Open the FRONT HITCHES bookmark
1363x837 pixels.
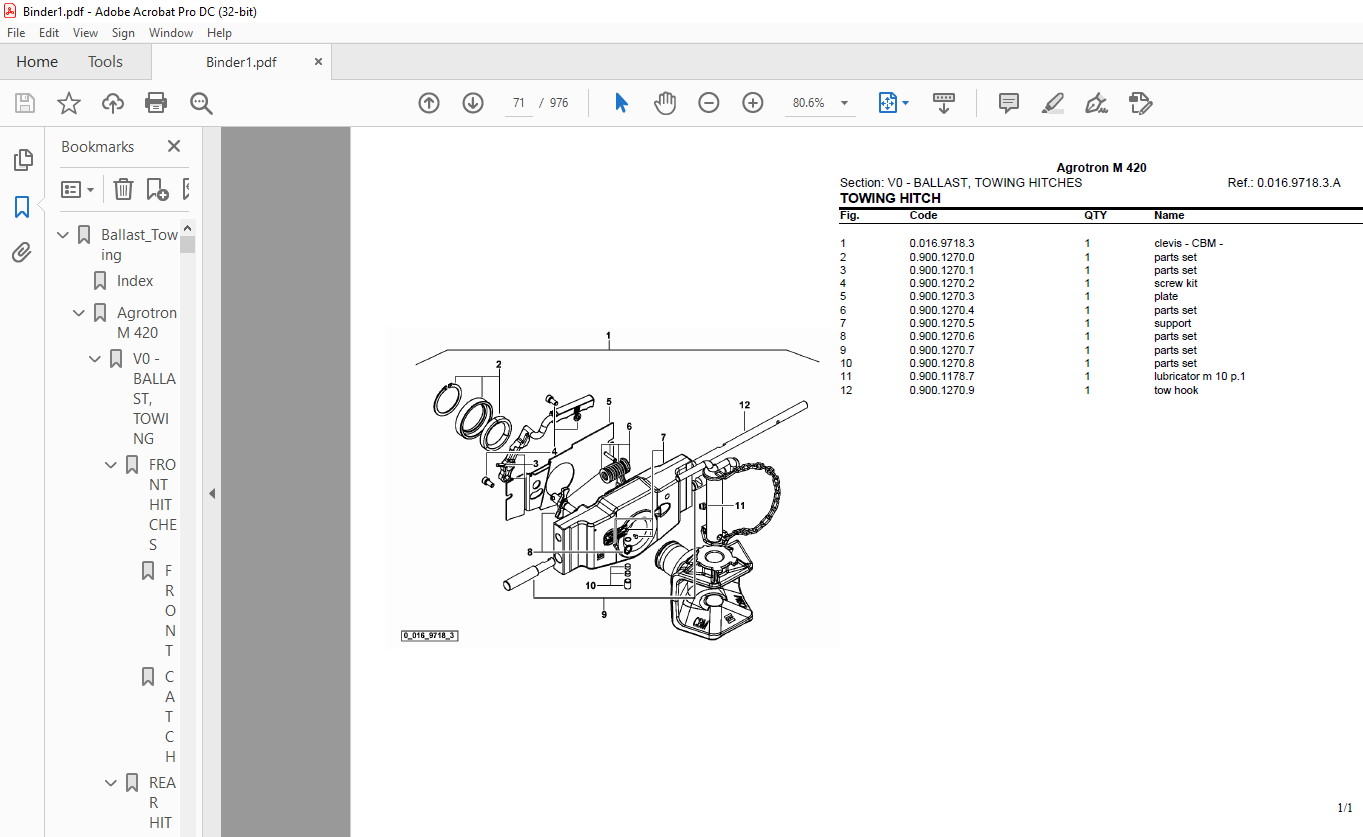162,505
